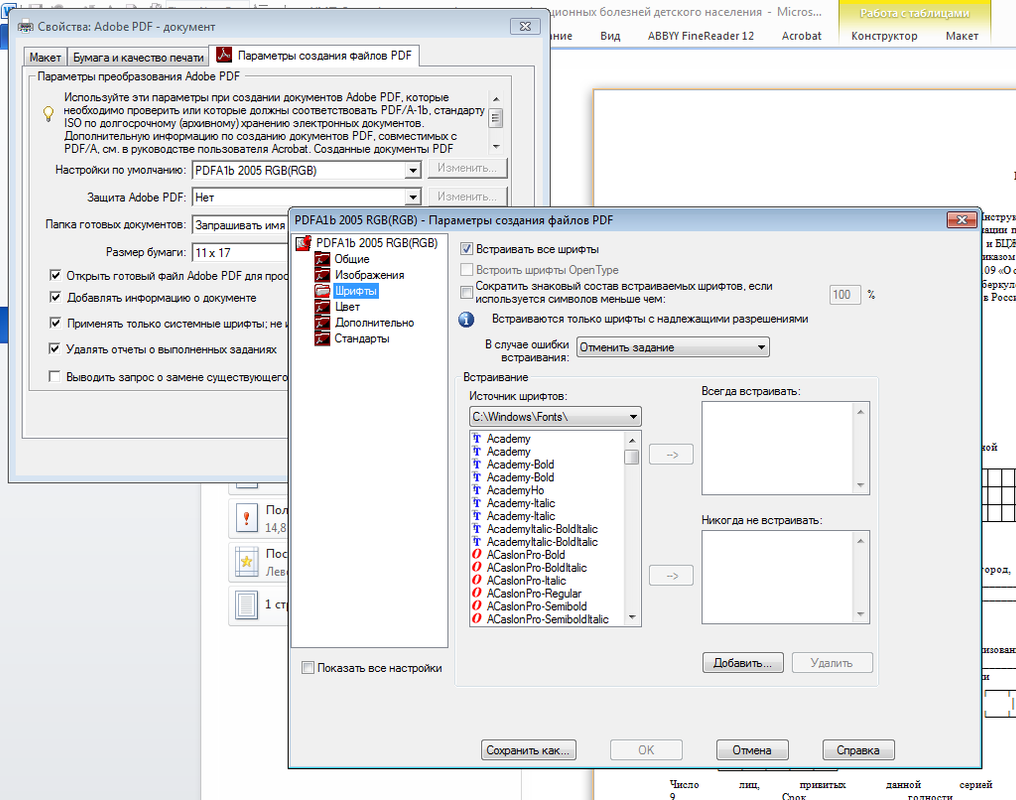1016x800 pixels.
Task: Open the Отменить задание error handling dropdown
Action: [673, 347]
